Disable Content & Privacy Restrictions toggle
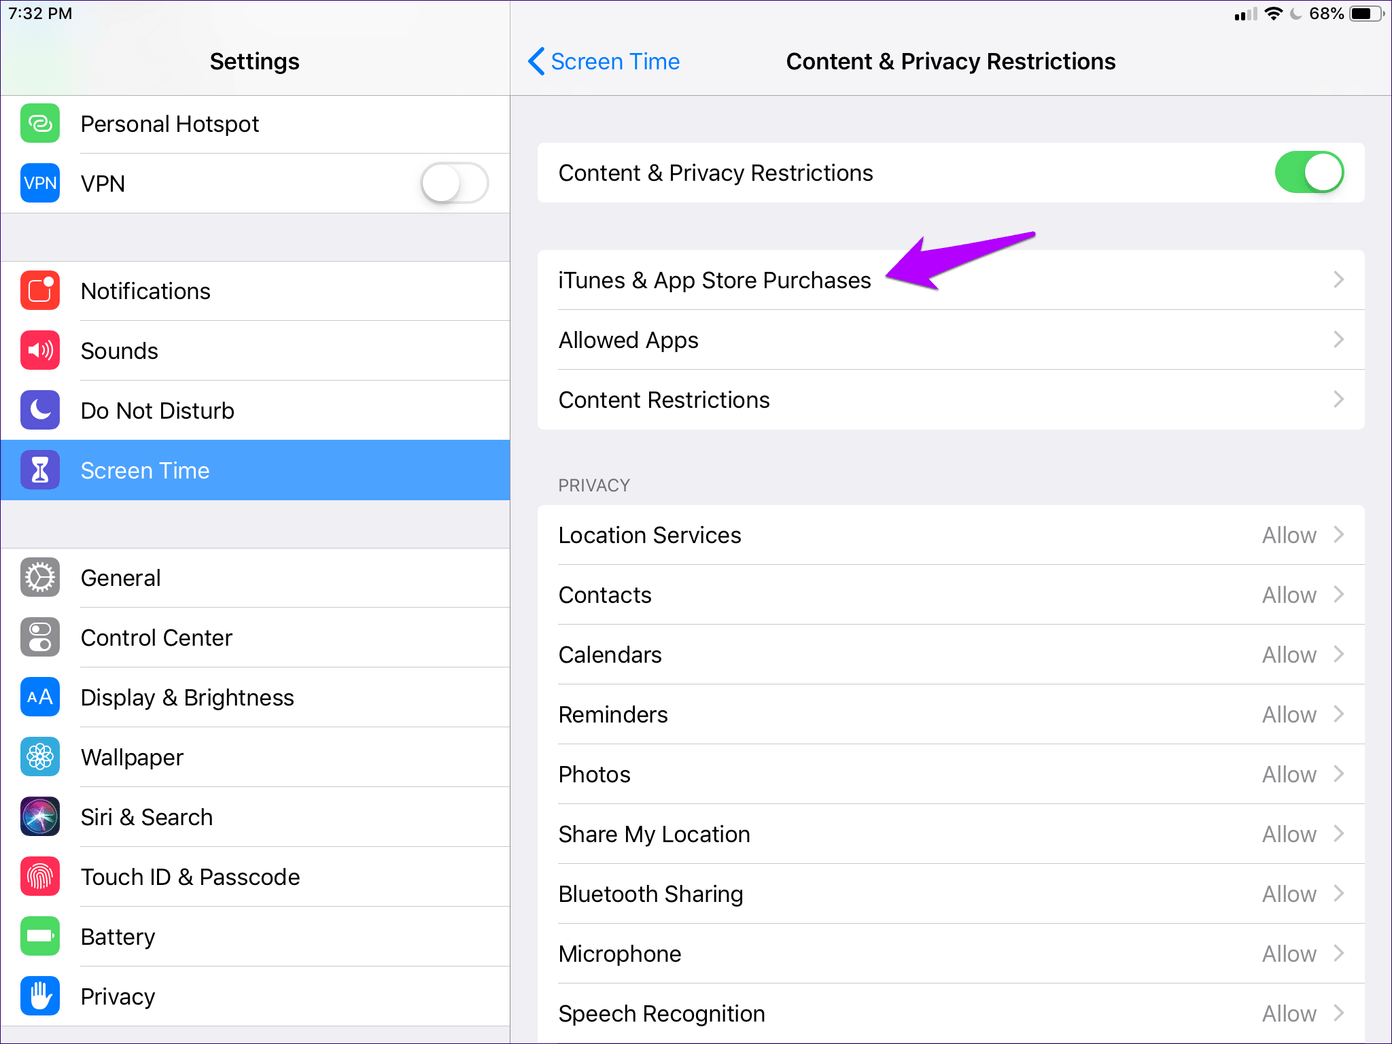The width and height of the screenshot is (1392, 1044). [1308, 173]
